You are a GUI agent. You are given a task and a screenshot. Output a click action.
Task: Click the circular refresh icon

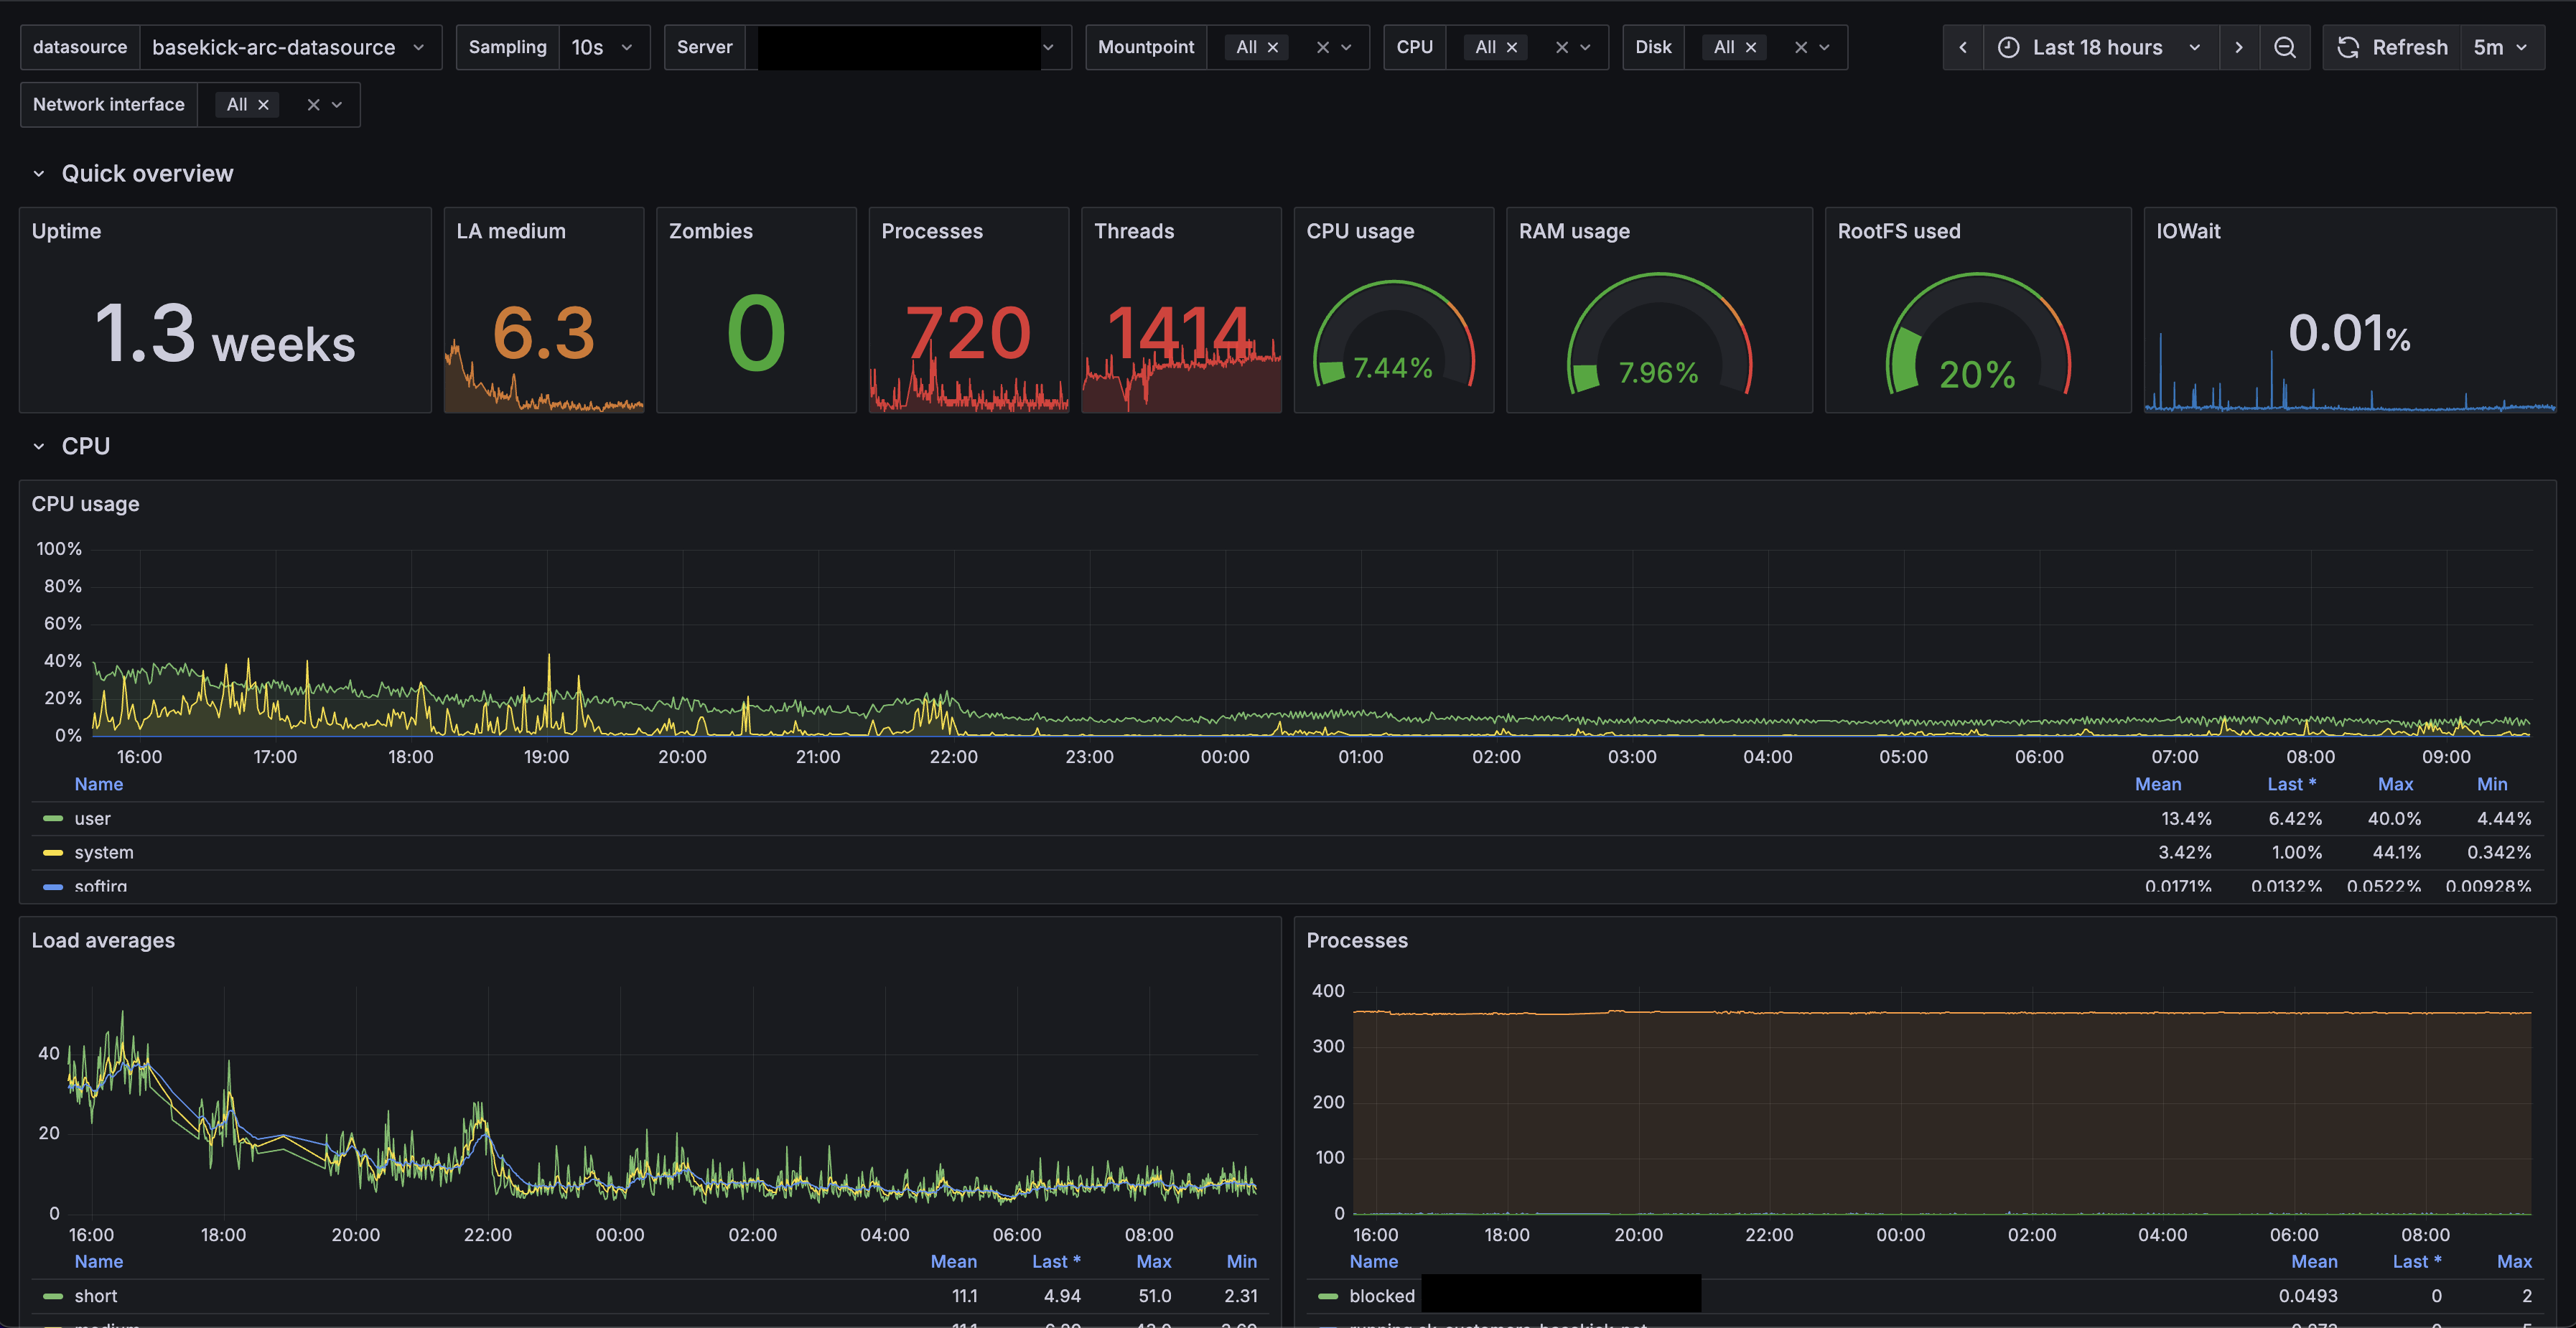[2348, 47]
